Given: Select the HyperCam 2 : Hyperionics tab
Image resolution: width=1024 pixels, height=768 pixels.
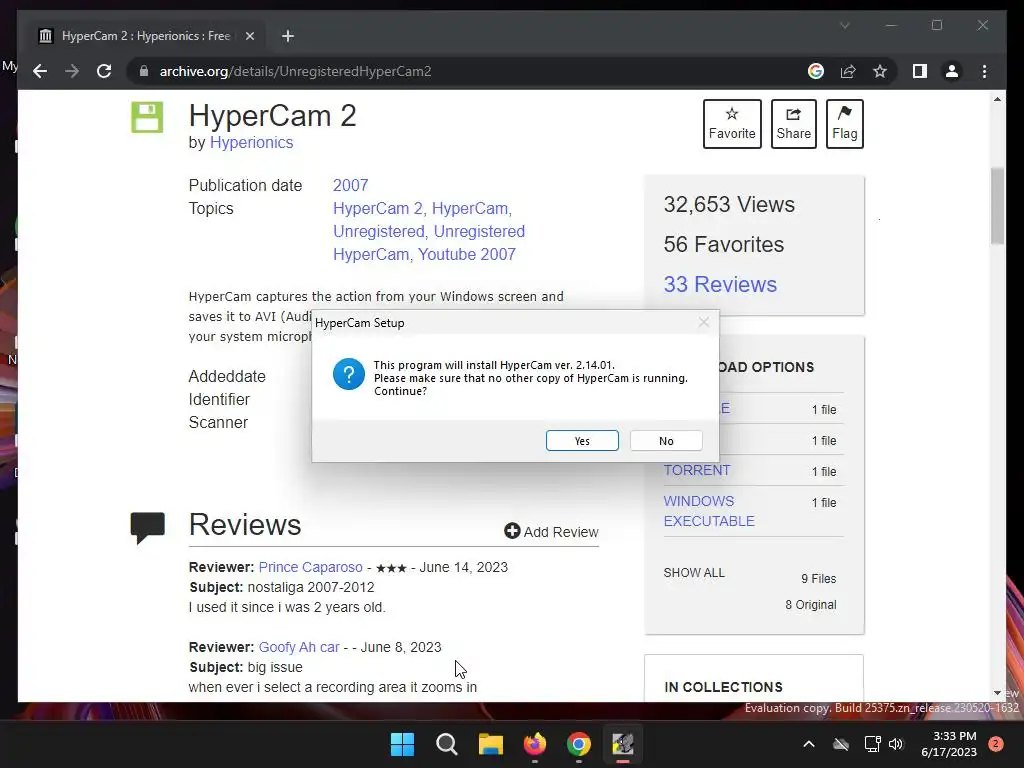Looking at the screenshot, I should (146, 36).
